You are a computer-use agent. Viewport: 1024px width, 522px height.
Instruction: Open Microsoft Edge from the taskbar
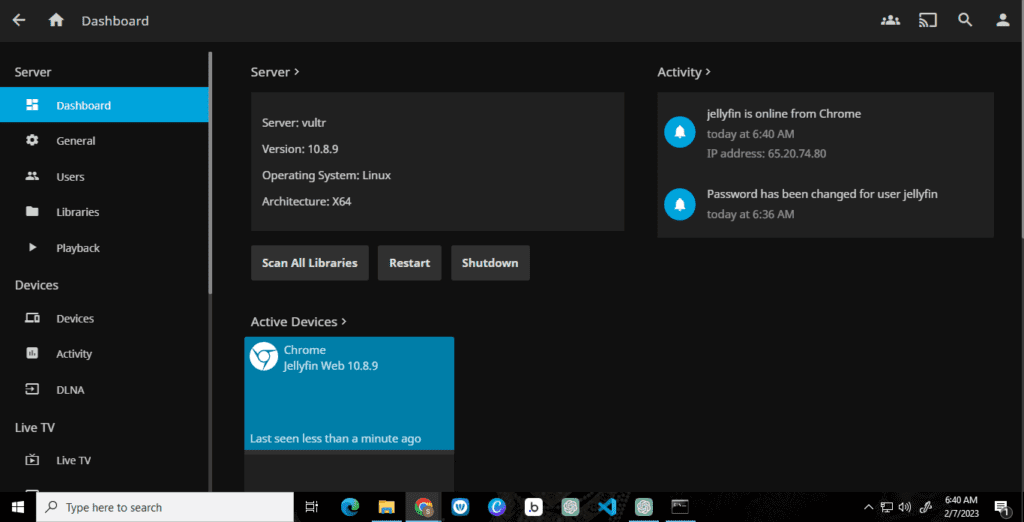coord(350,507)
